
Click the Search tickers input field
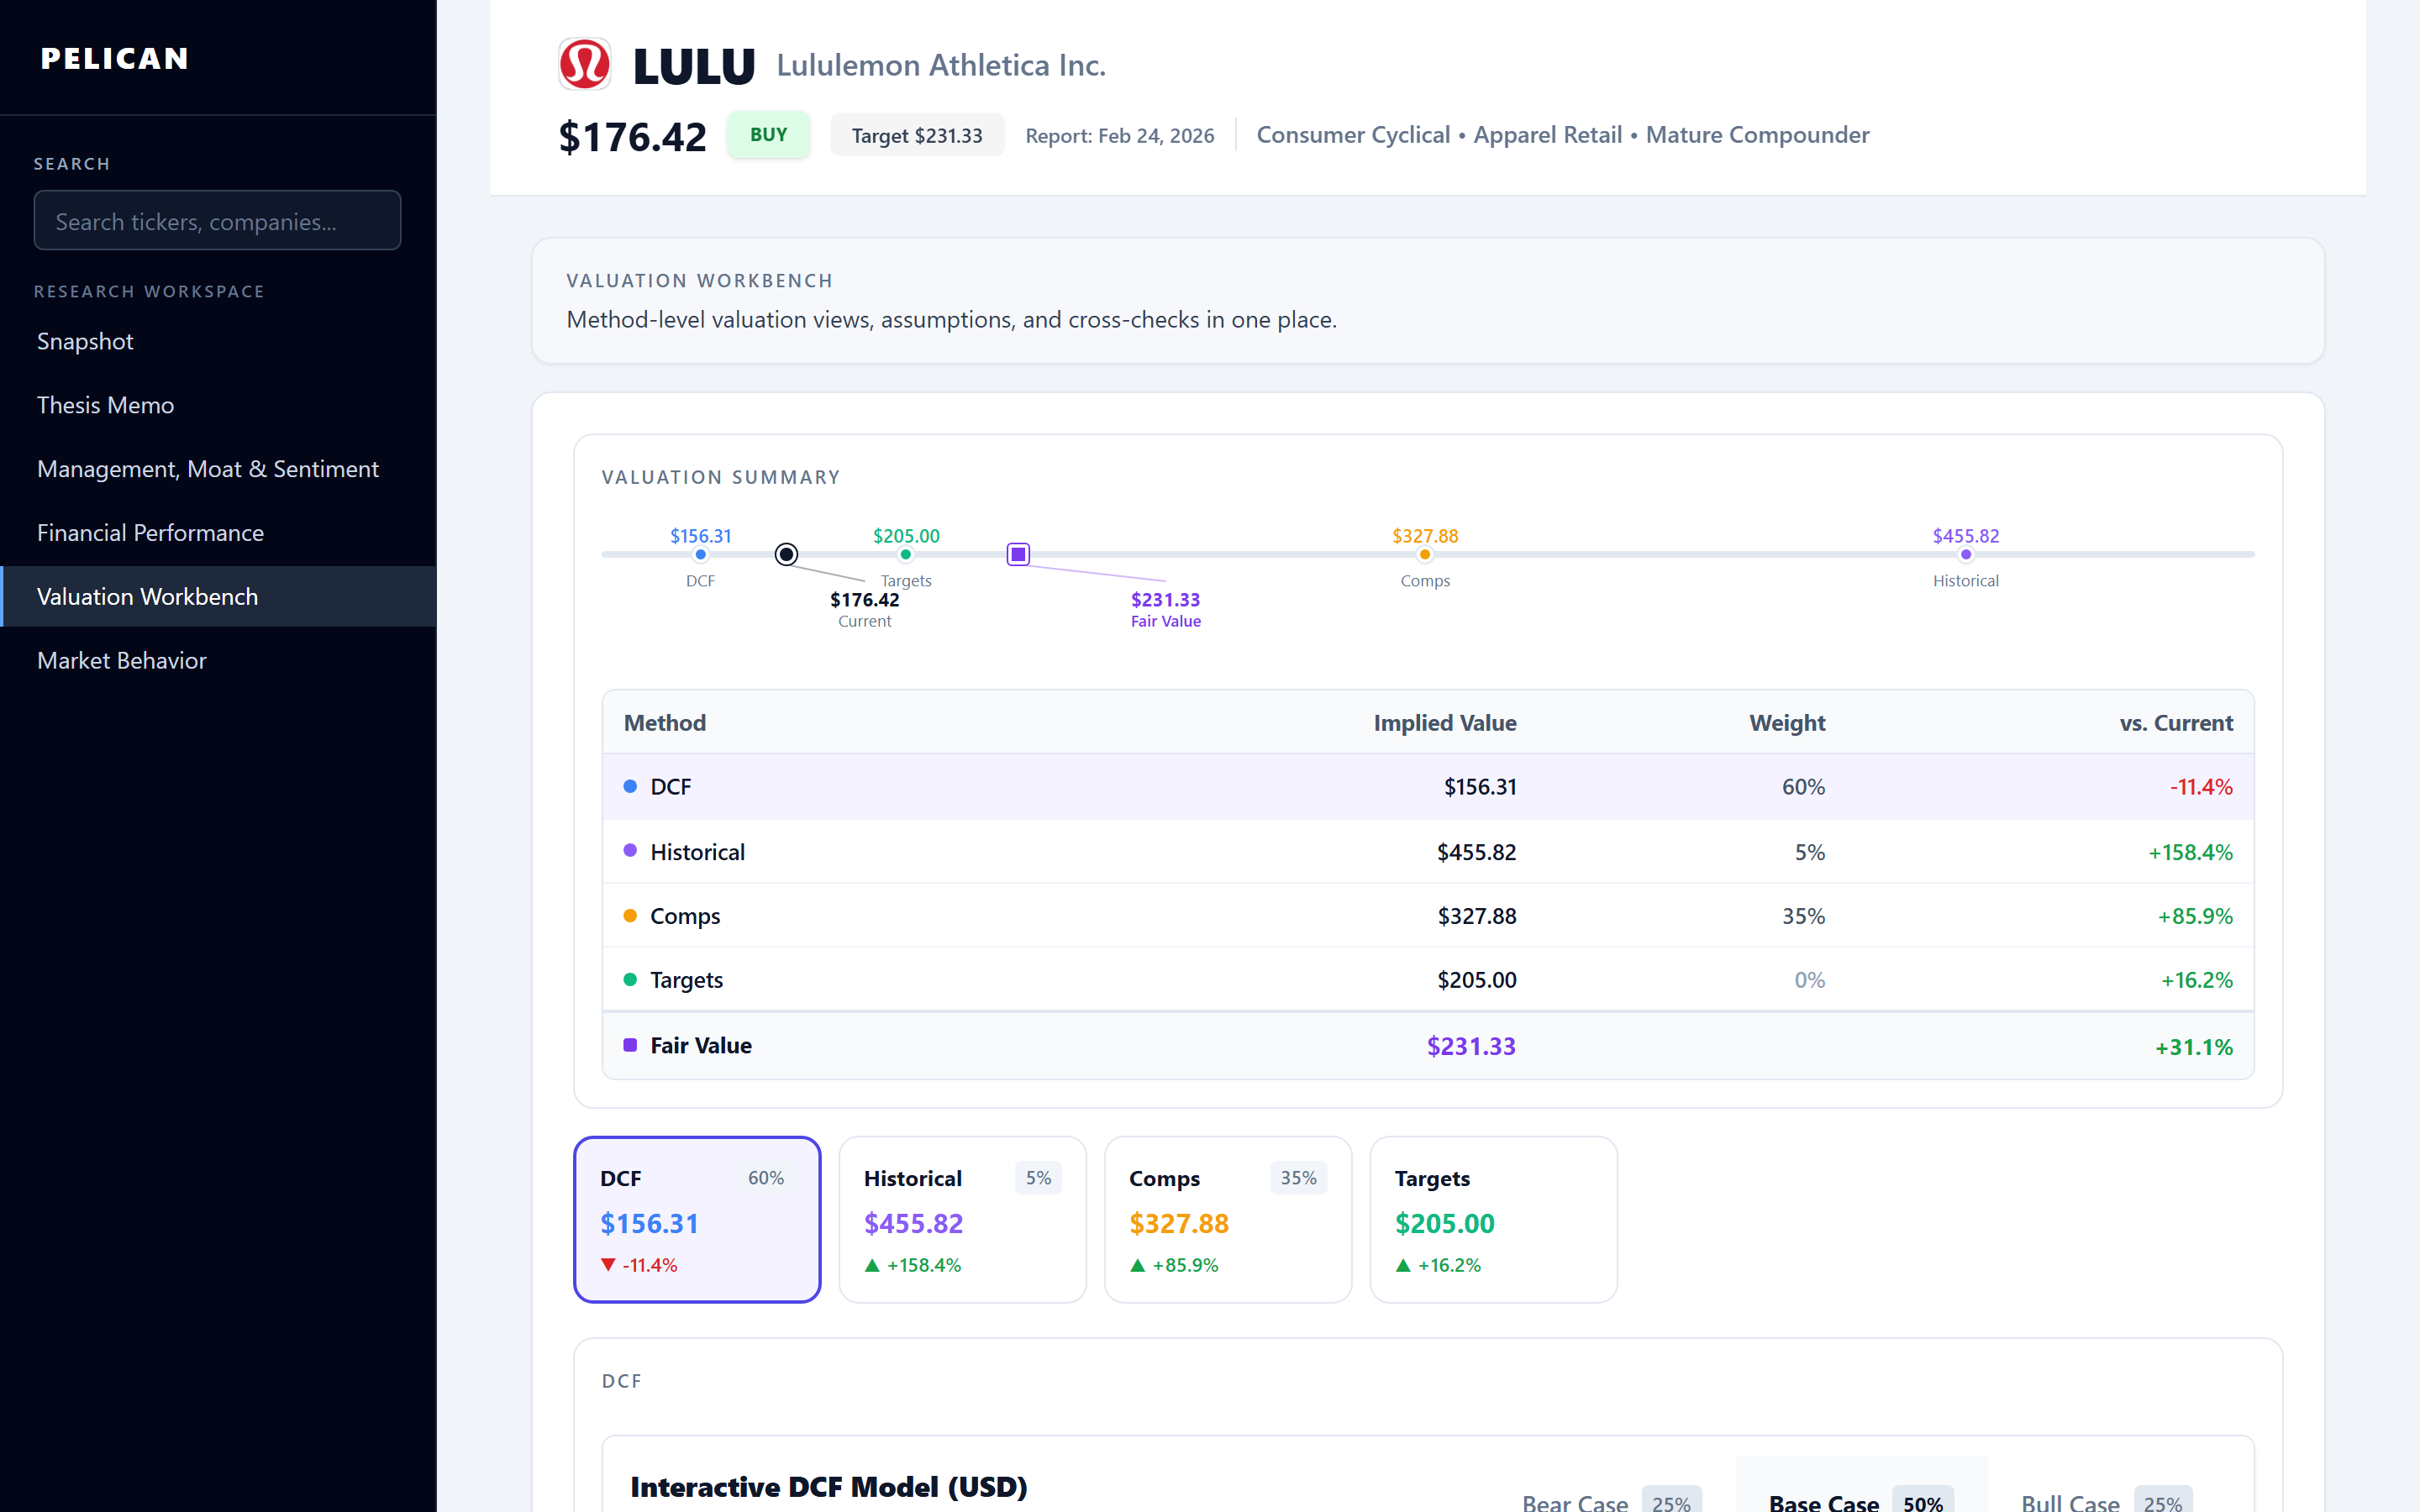pyautogui.click(x=217, y=221)
